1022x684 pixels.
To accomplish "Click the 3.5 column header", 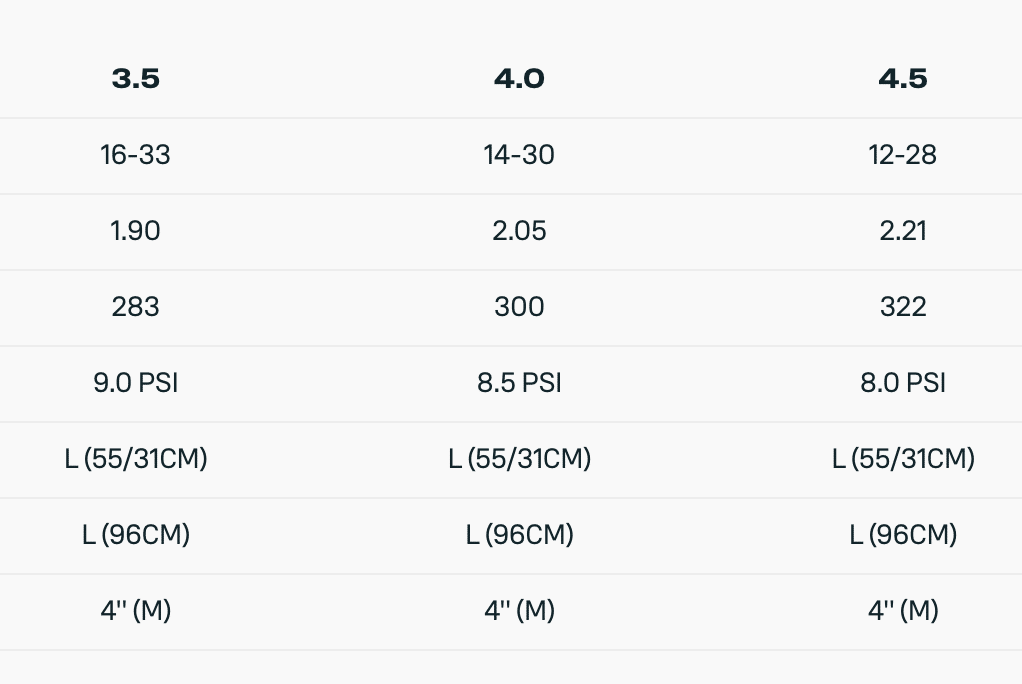I will click(136, 79).
